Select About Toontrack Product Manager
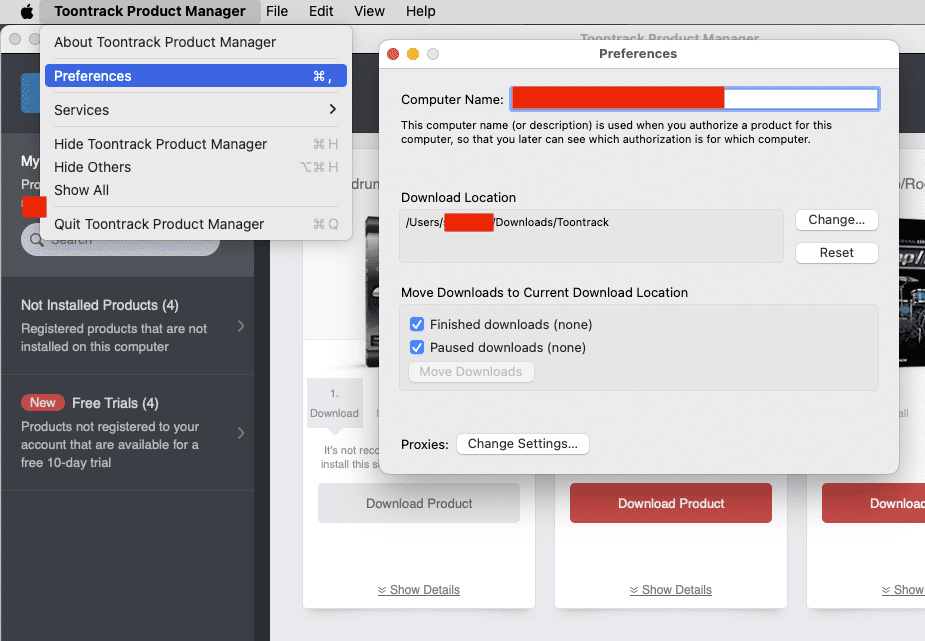925x641 pixels. pyautogui.click(x=195, y=42)
